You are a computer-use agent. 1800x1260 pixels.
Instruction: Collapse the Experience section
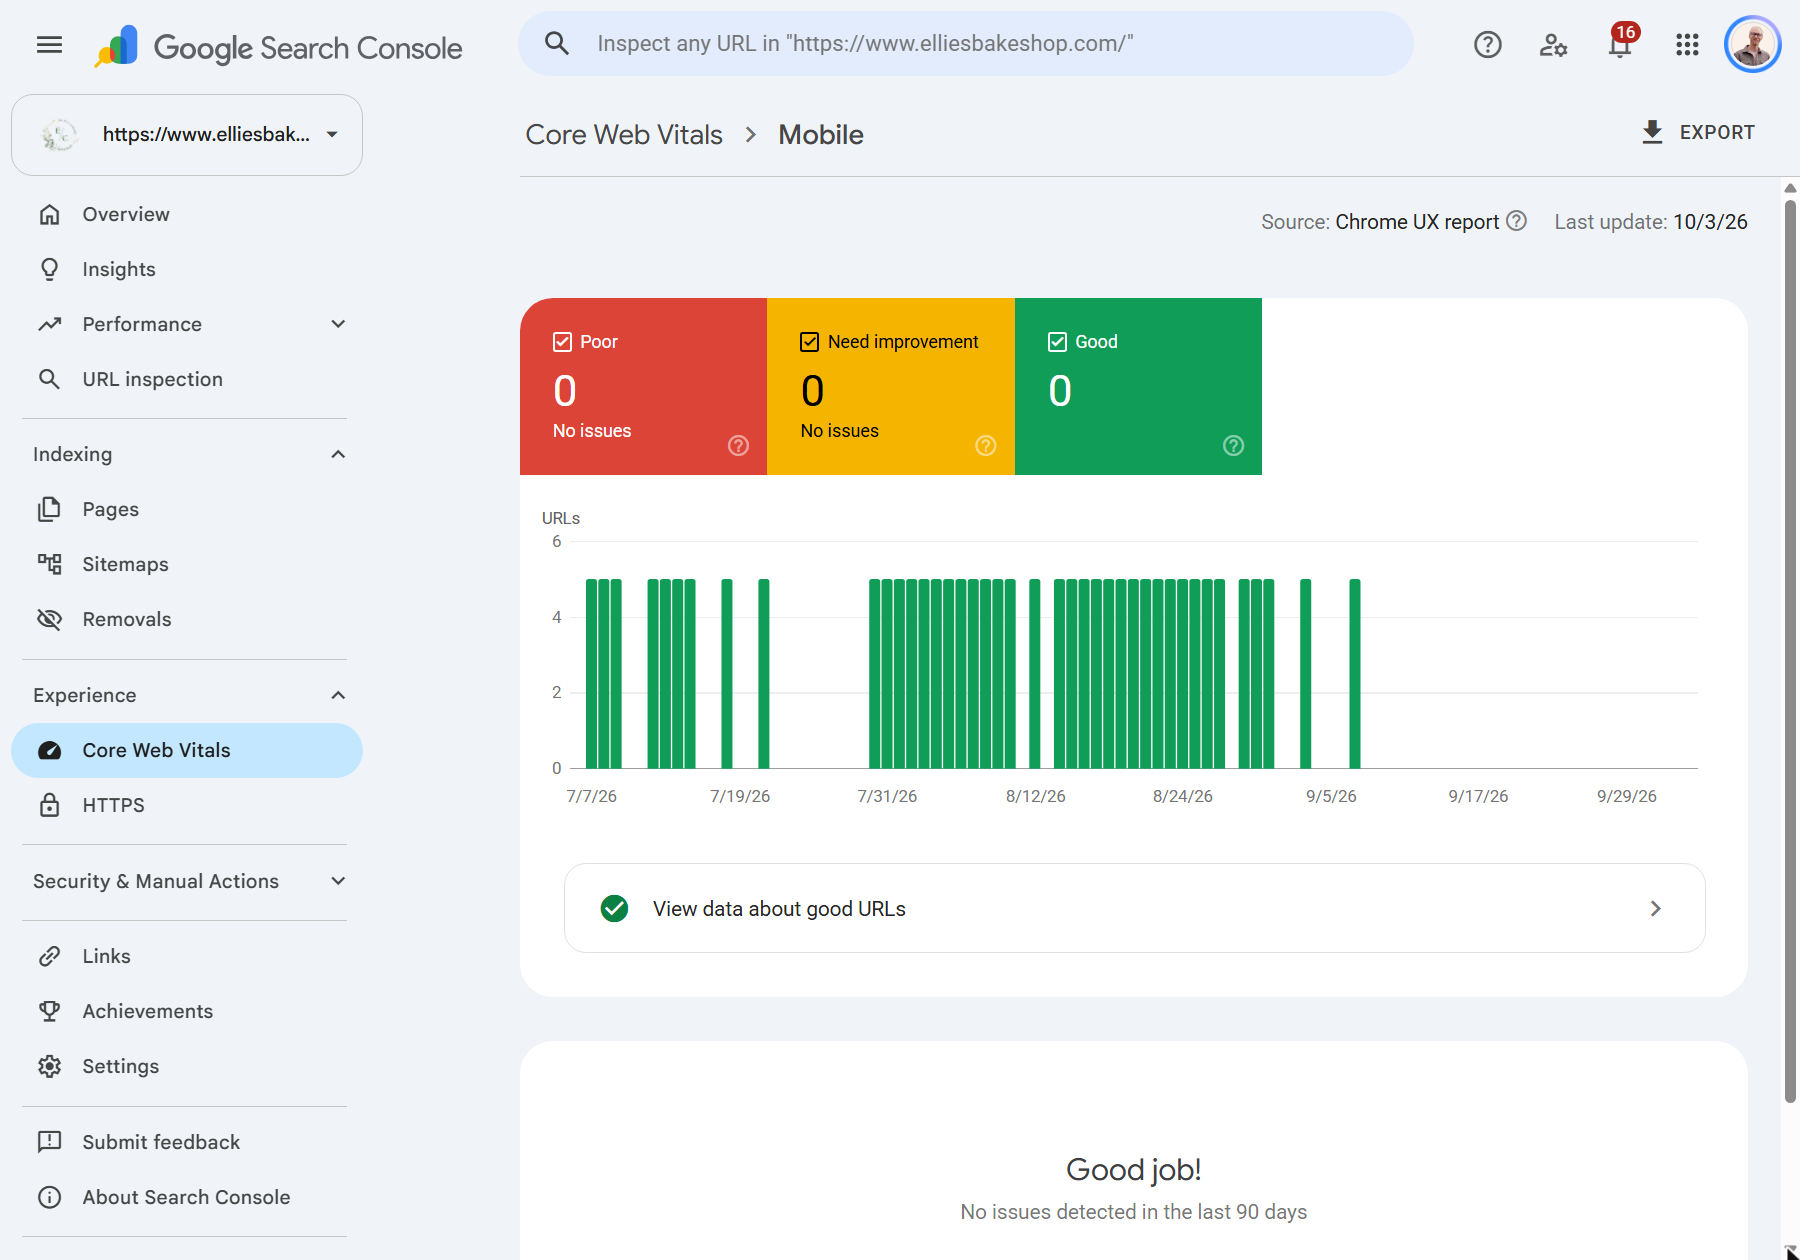pos(338,695)
